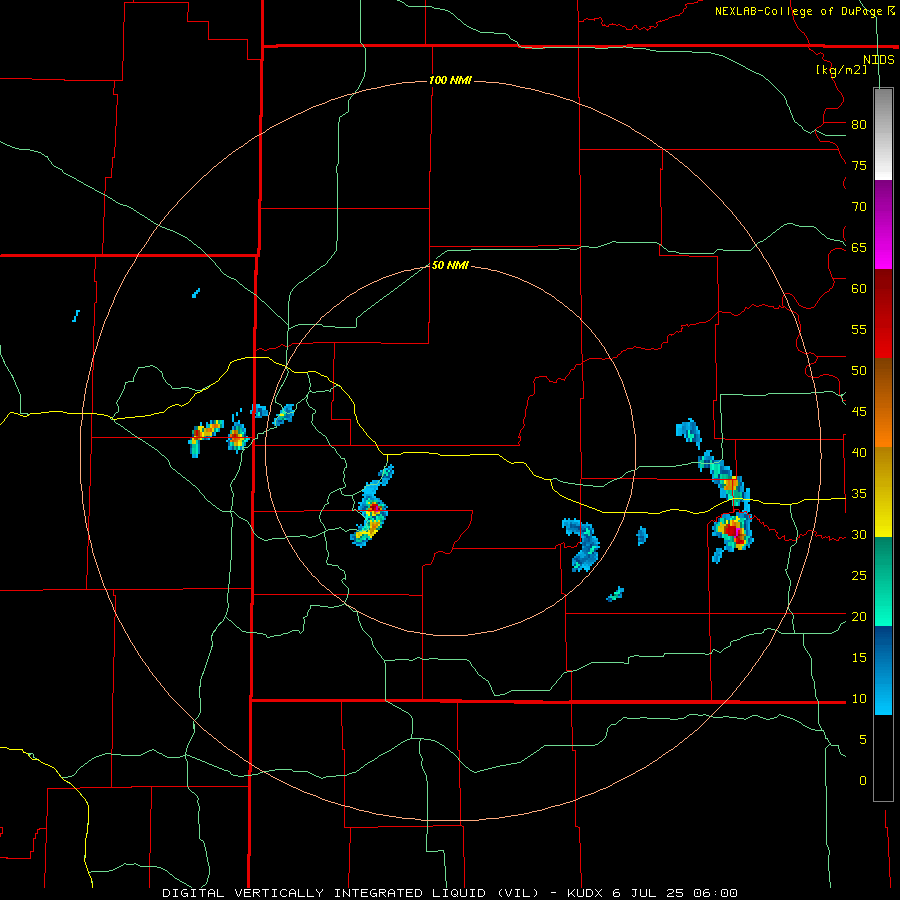Click the 0 value on the color scale

click(863, 781)
